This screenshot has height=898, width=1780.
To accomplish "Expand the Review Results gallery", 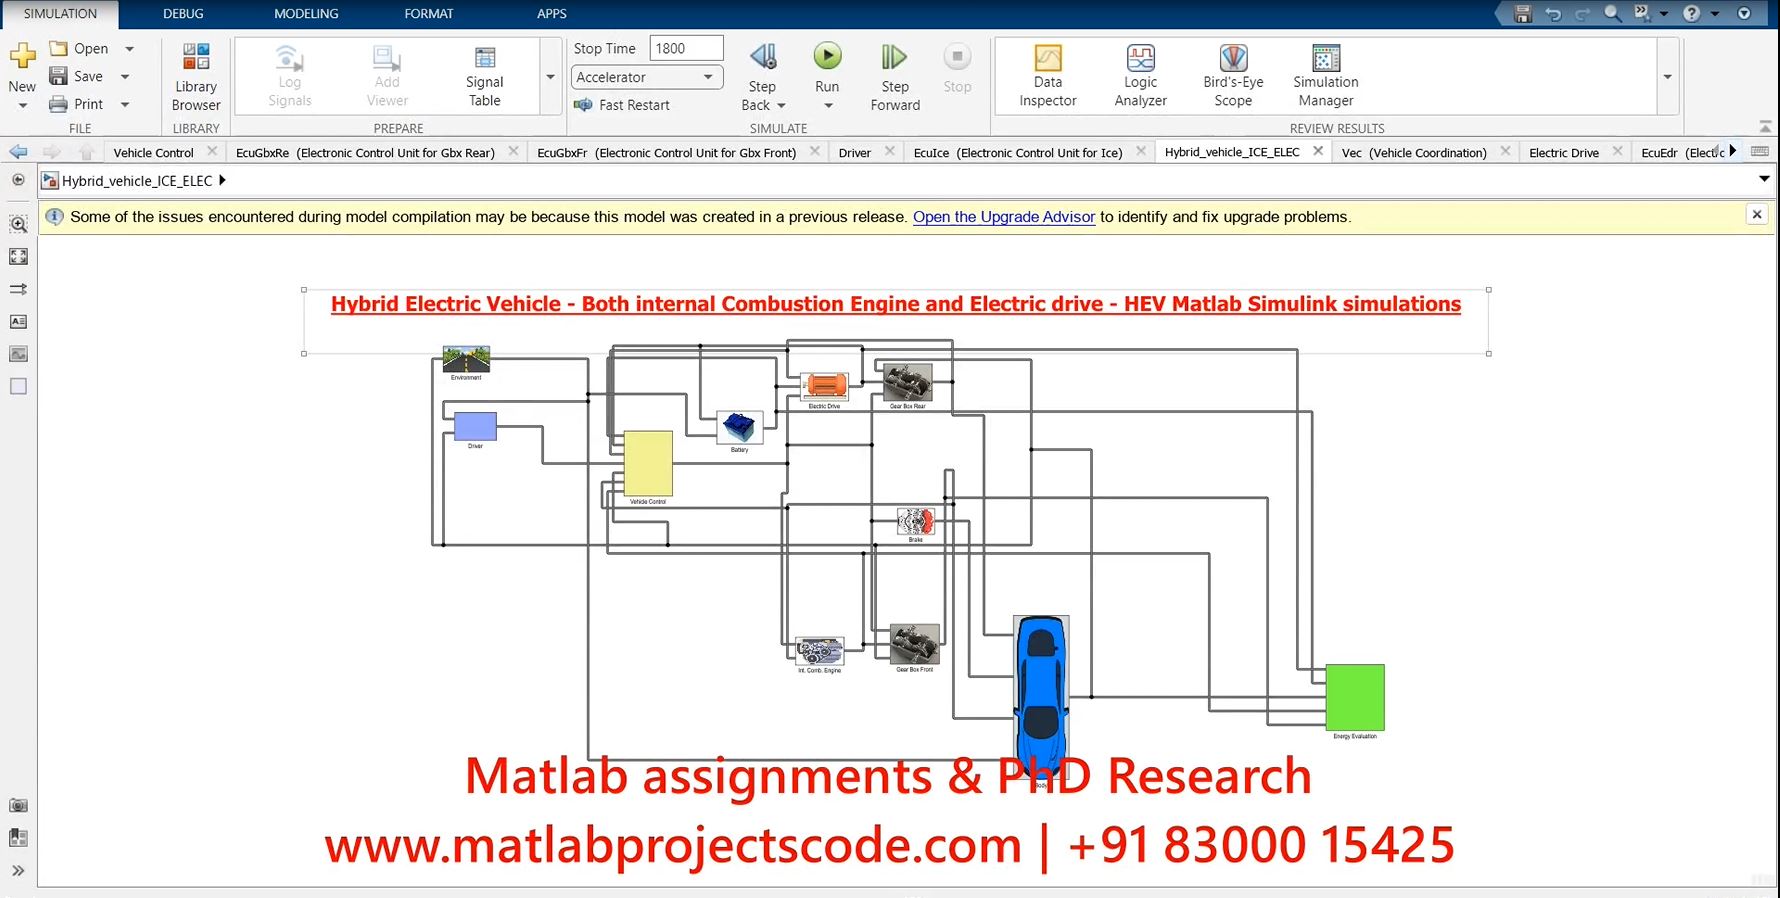I will [1667, 77].
